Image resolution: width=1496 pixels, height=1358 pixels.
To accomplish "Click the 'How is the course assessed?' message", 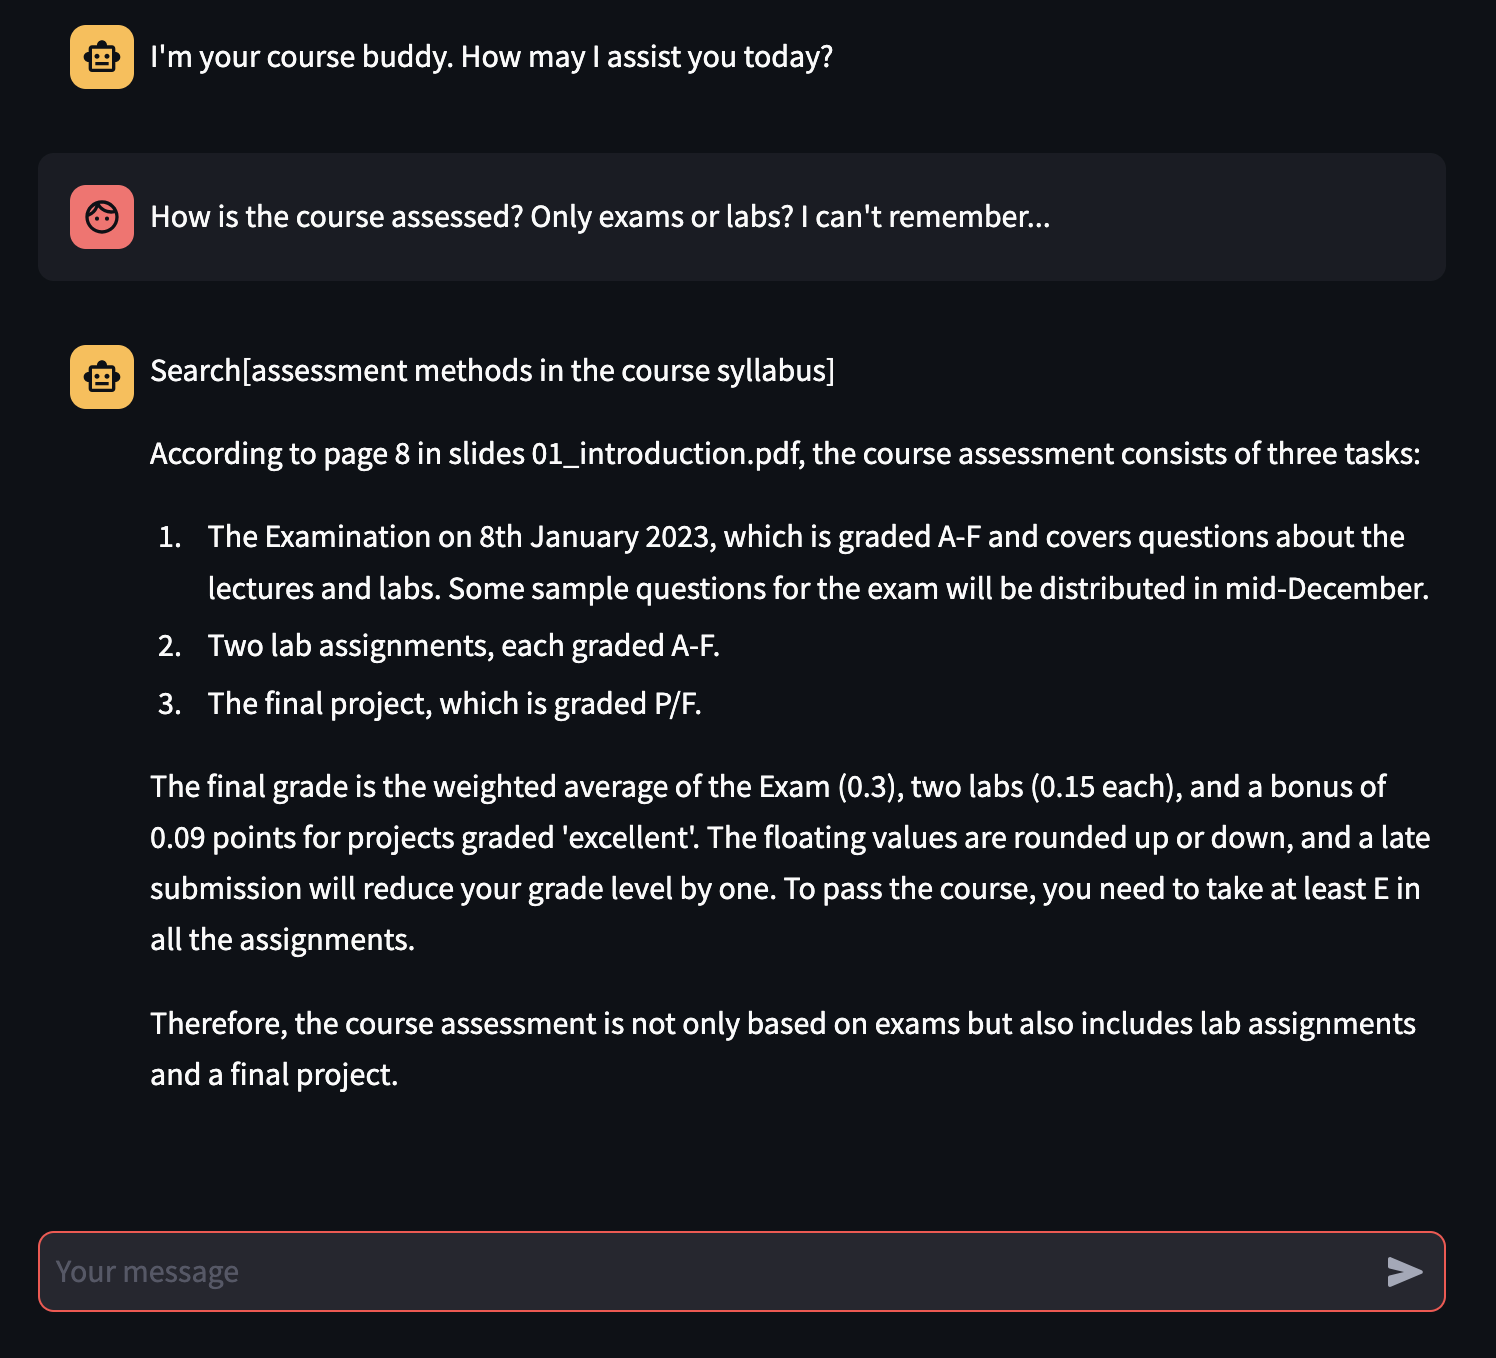I will click(x=600, y=217).
